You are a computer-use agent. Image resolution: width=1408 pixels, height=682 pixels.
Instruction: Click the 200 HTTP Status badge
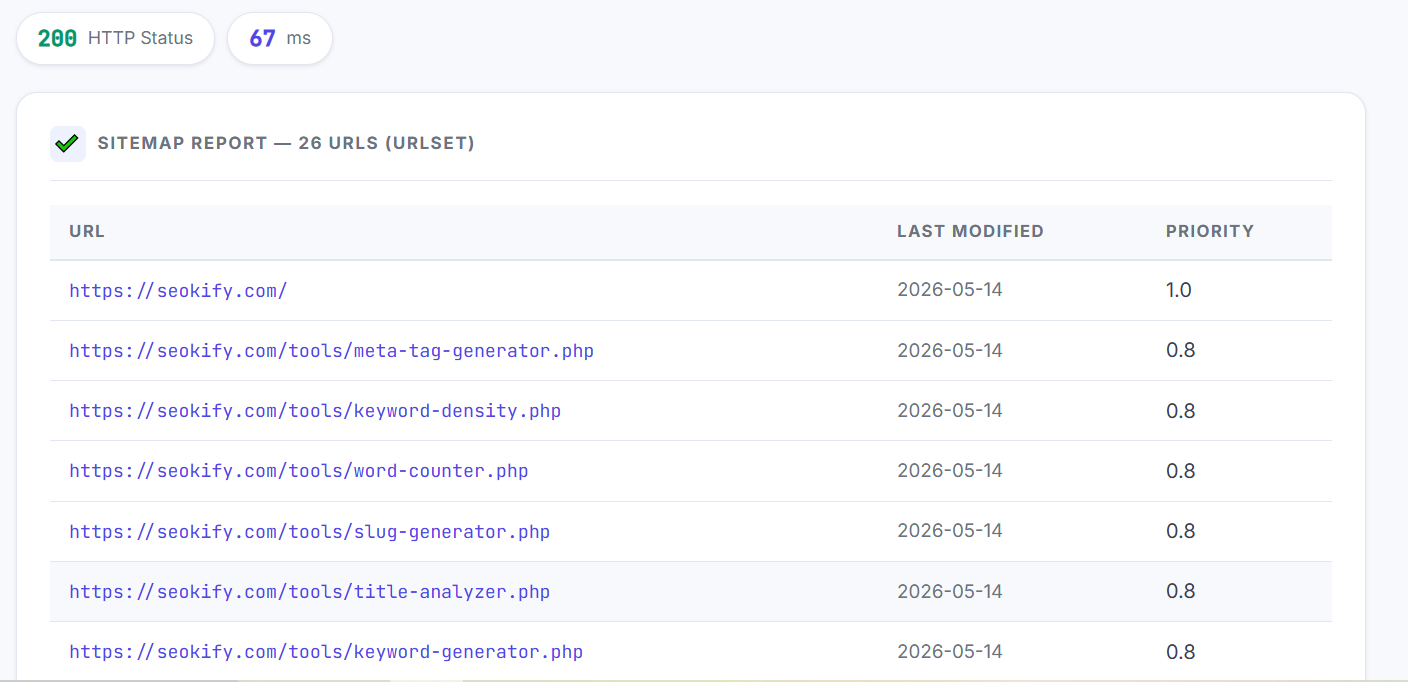coord(115,38)
